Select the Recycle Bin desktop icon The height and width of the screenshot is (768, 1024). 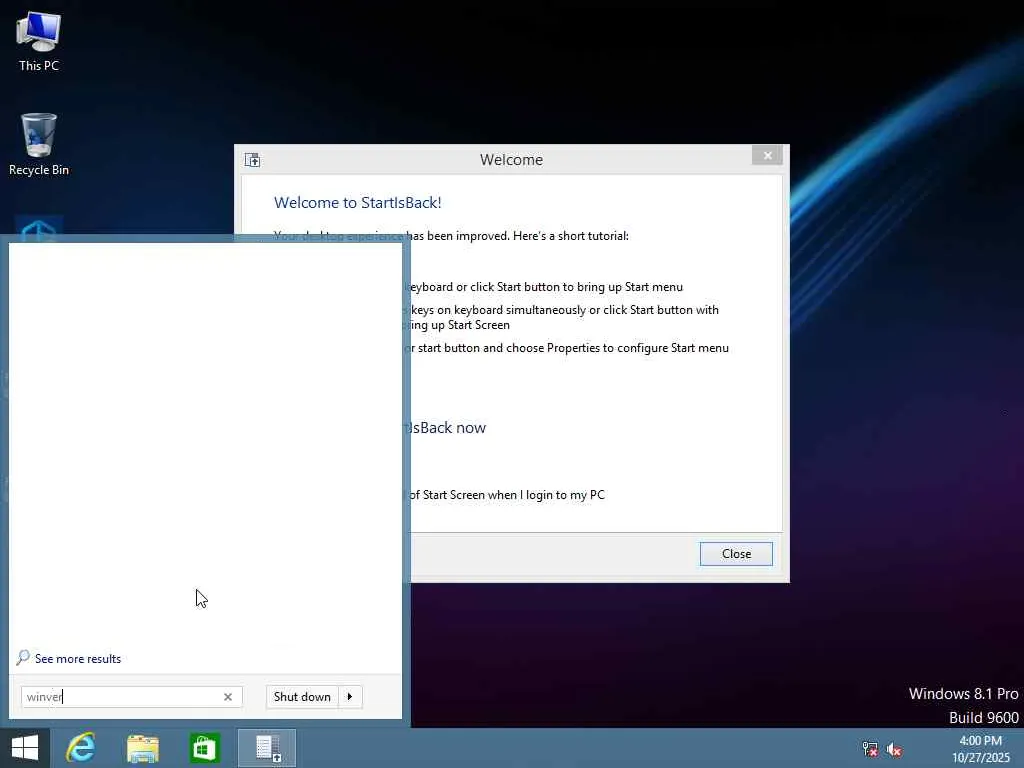(39, 144)
